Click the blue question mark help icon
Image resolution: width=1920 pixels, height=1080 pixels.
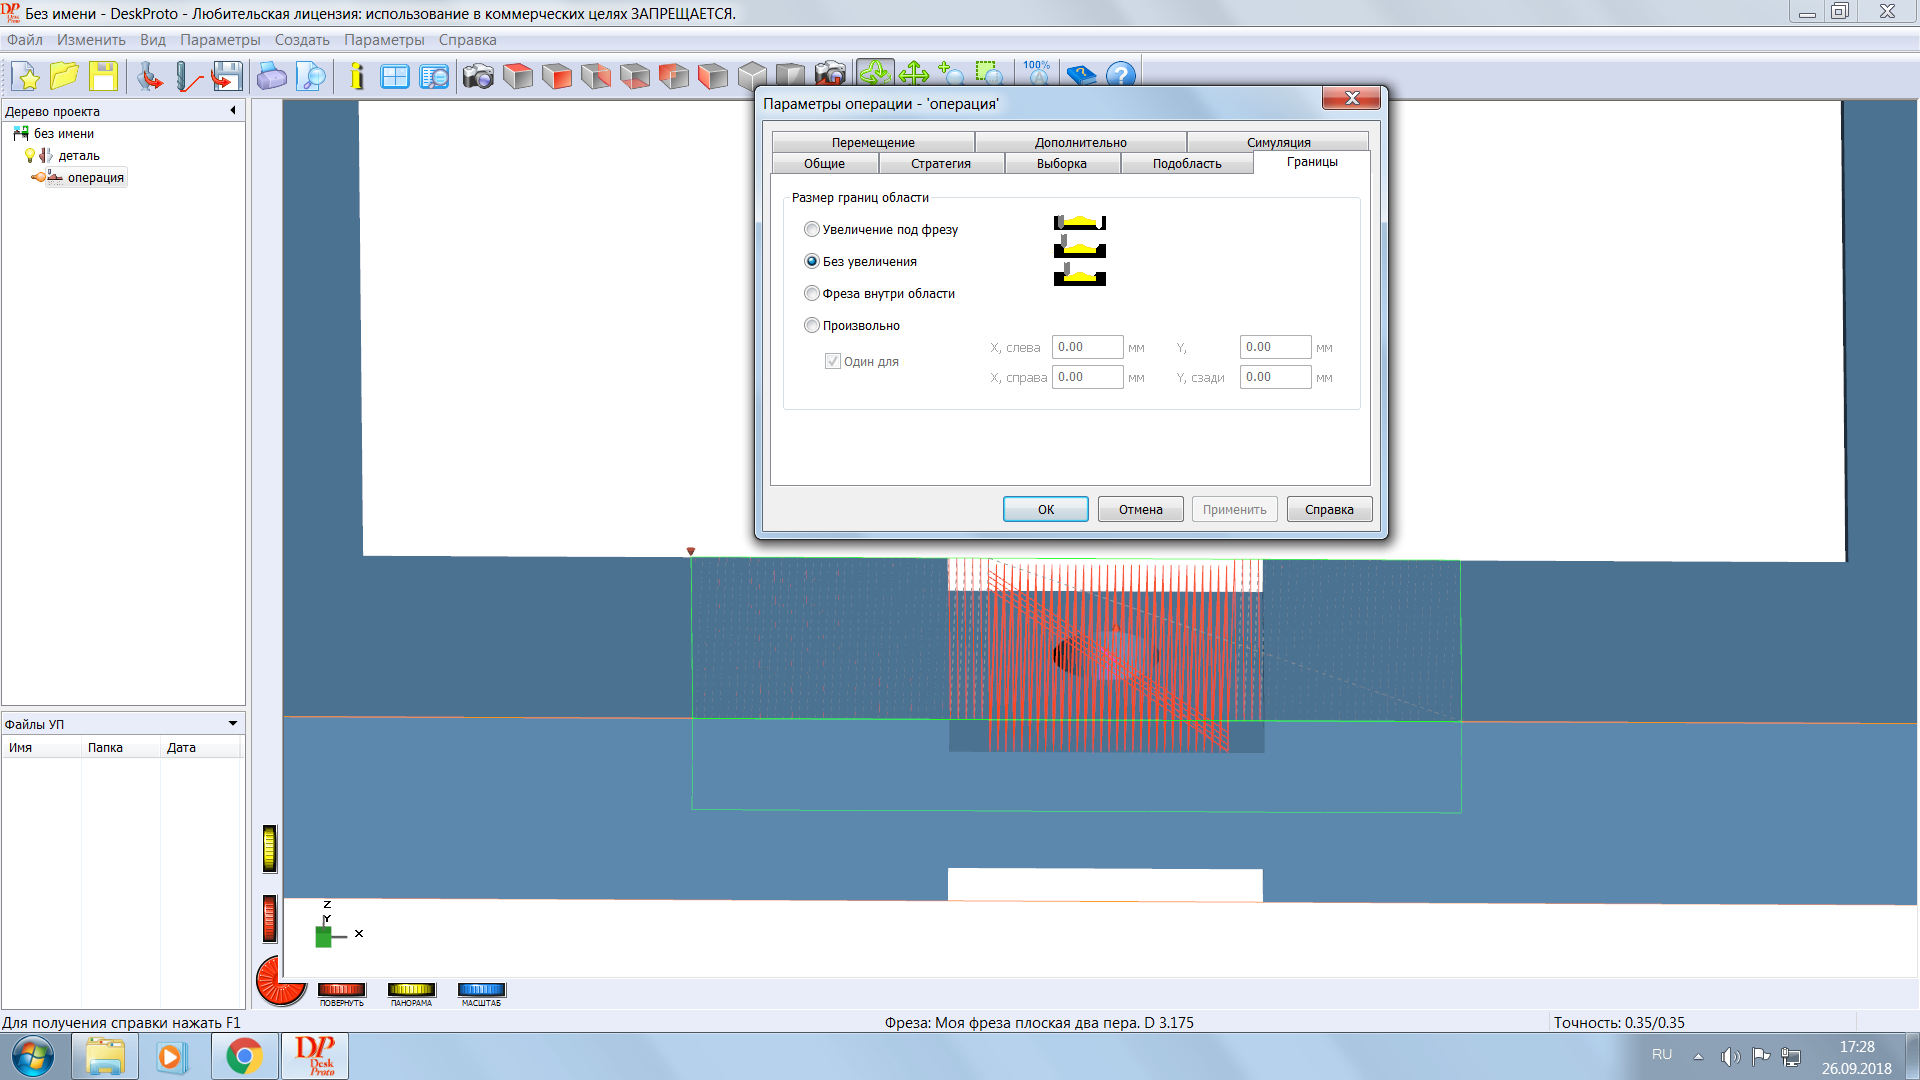coord(1121,75)
